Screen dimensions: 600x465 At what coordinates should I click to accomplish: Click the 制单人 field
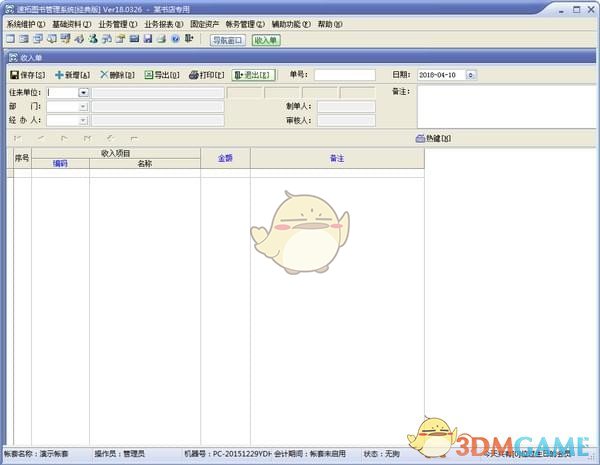[346, 107]
